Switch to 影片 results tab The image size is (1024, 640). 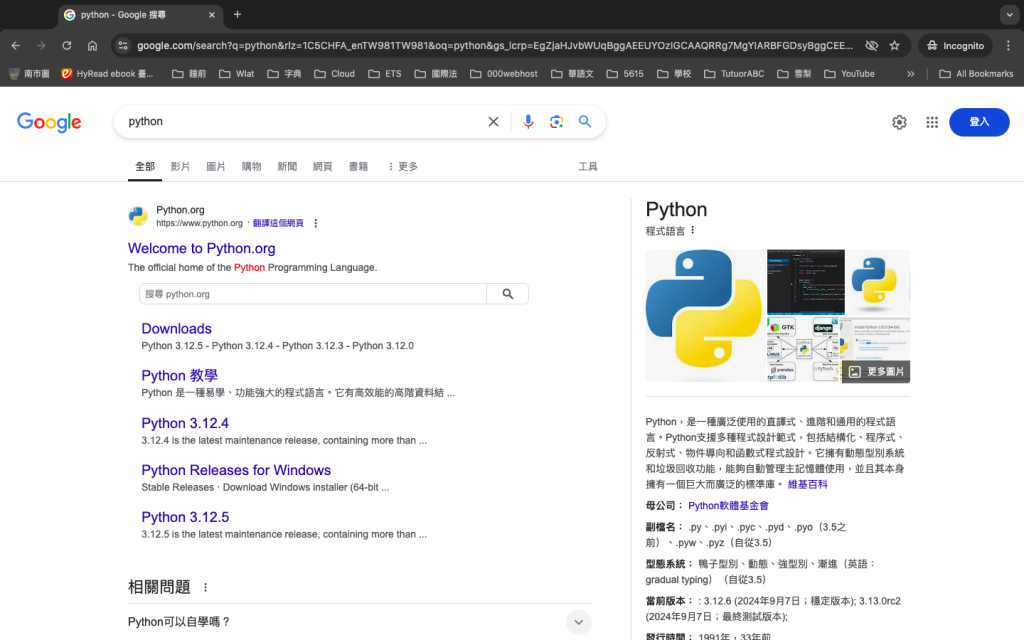click(x=180, y=167)
